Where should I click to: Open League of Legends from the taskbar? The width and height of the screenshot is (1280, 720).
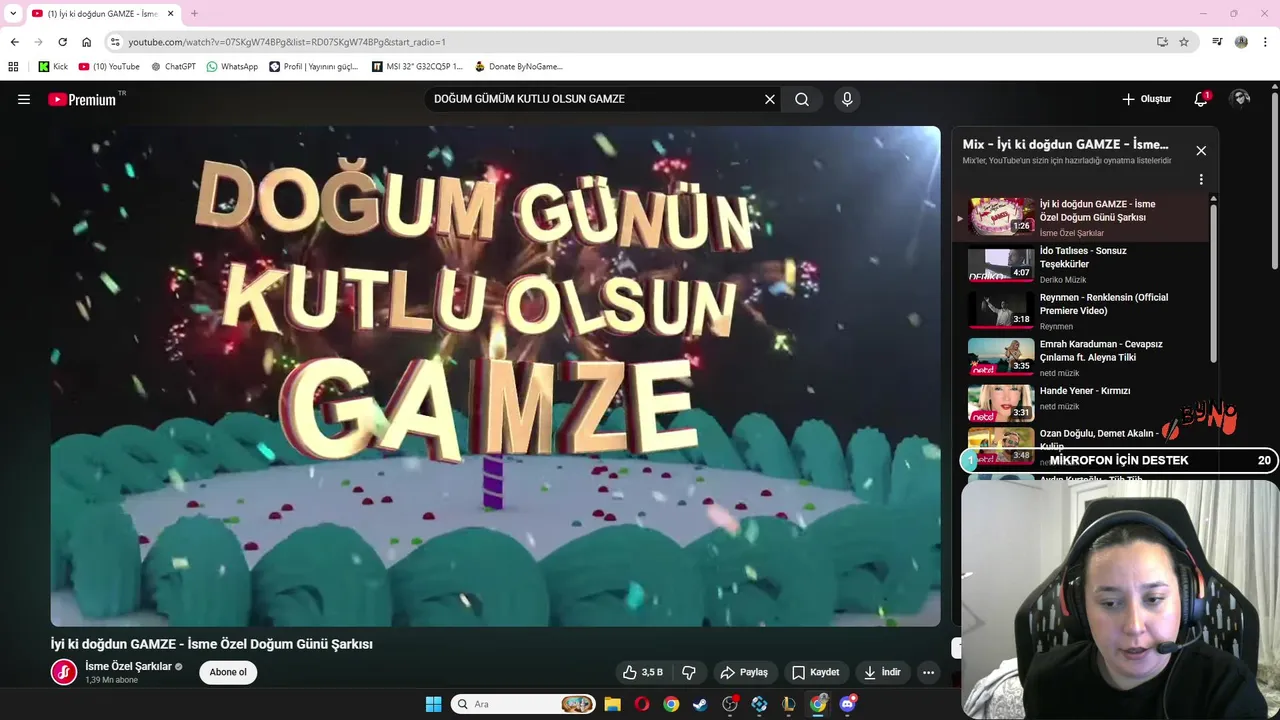pos(789,704)
